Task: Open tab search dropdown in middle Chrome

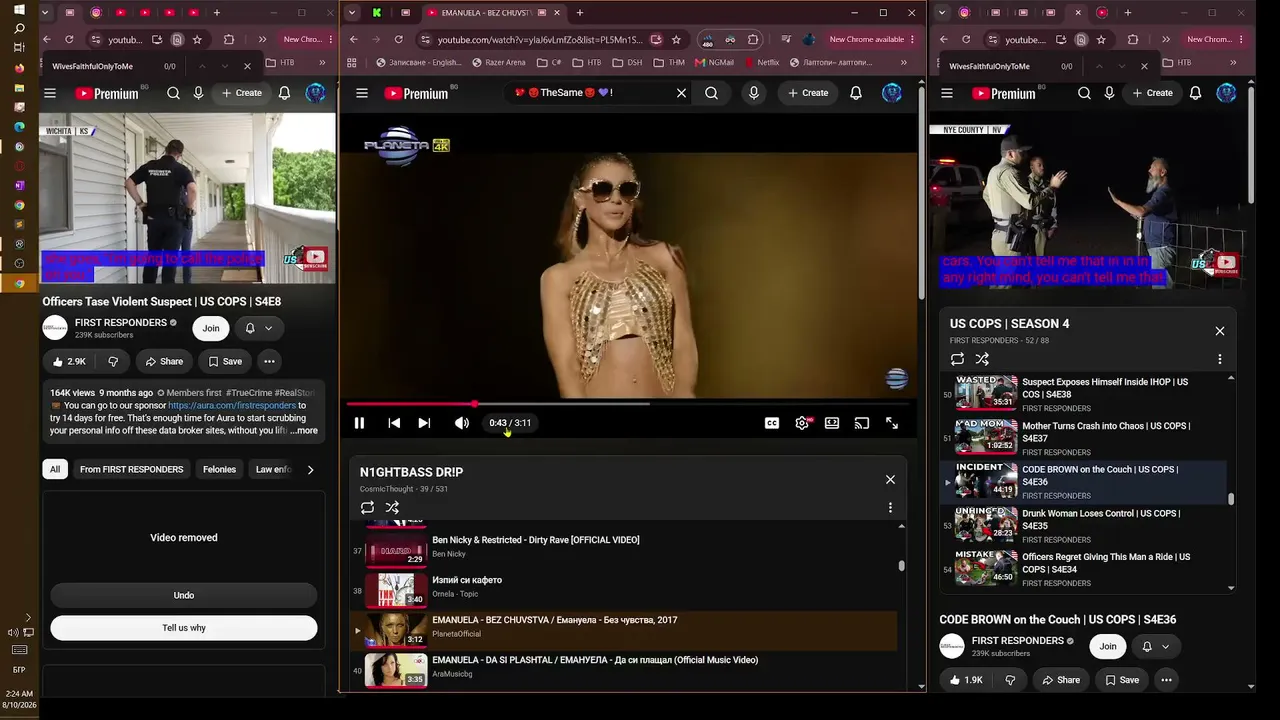Action: [x=352, y=13]
